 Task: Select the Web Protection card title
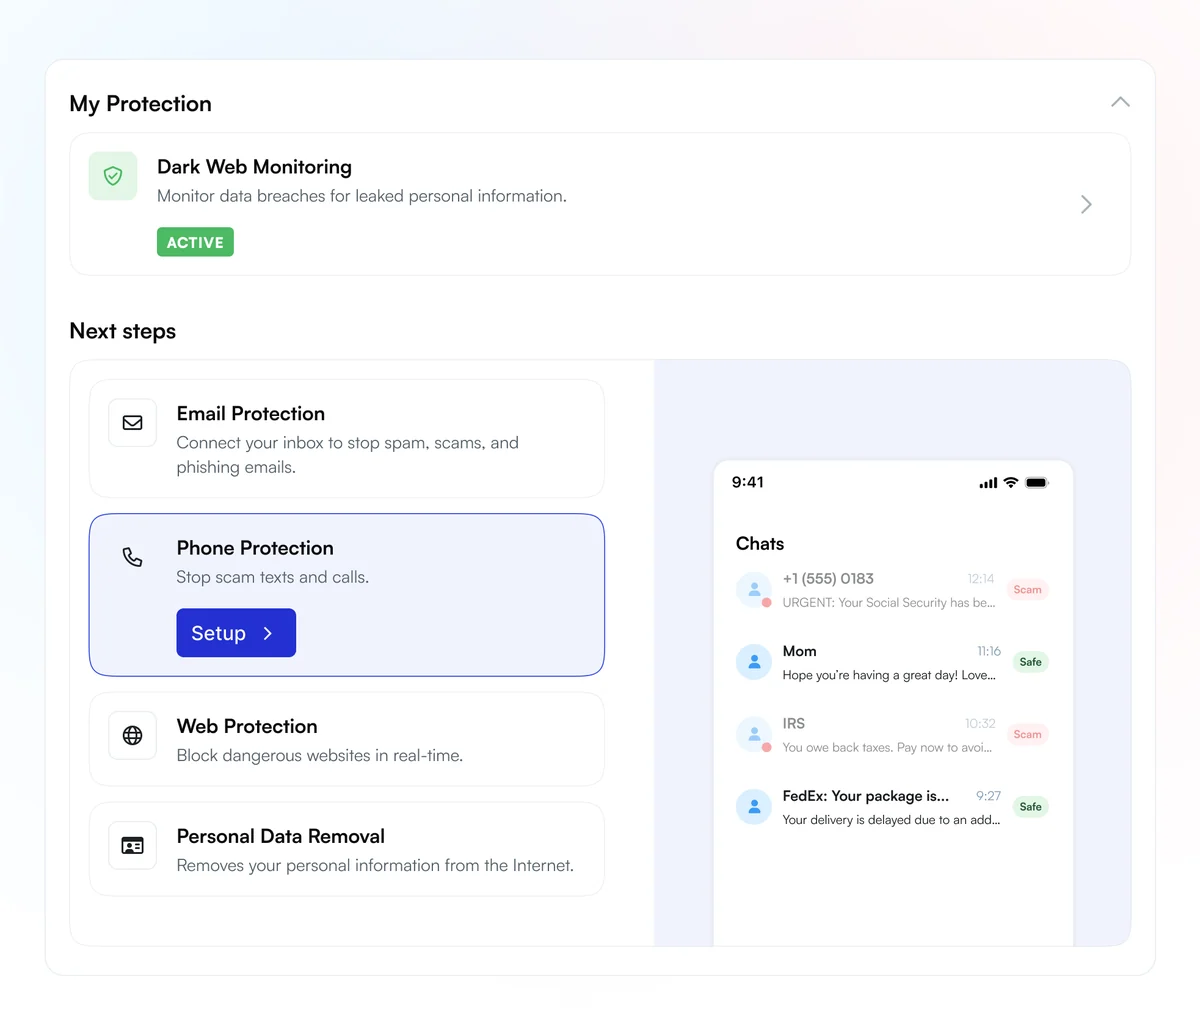tap(247, 726)
